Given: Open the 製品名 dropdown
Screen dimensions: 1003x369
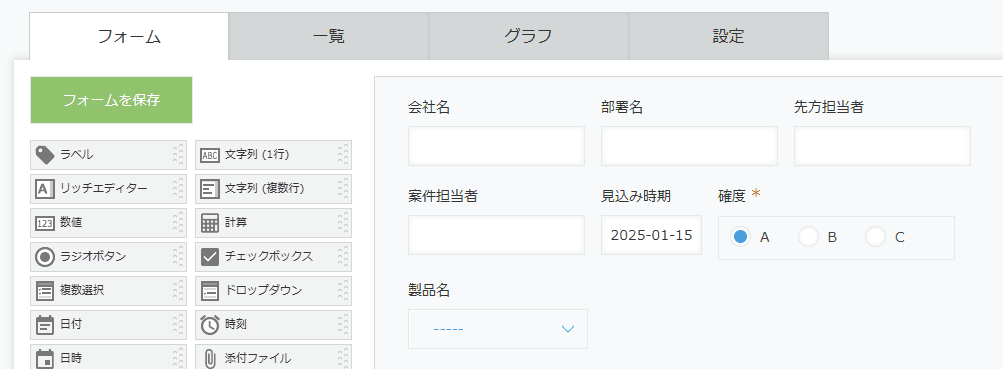Looking at the screenshot, I should 498,329.
